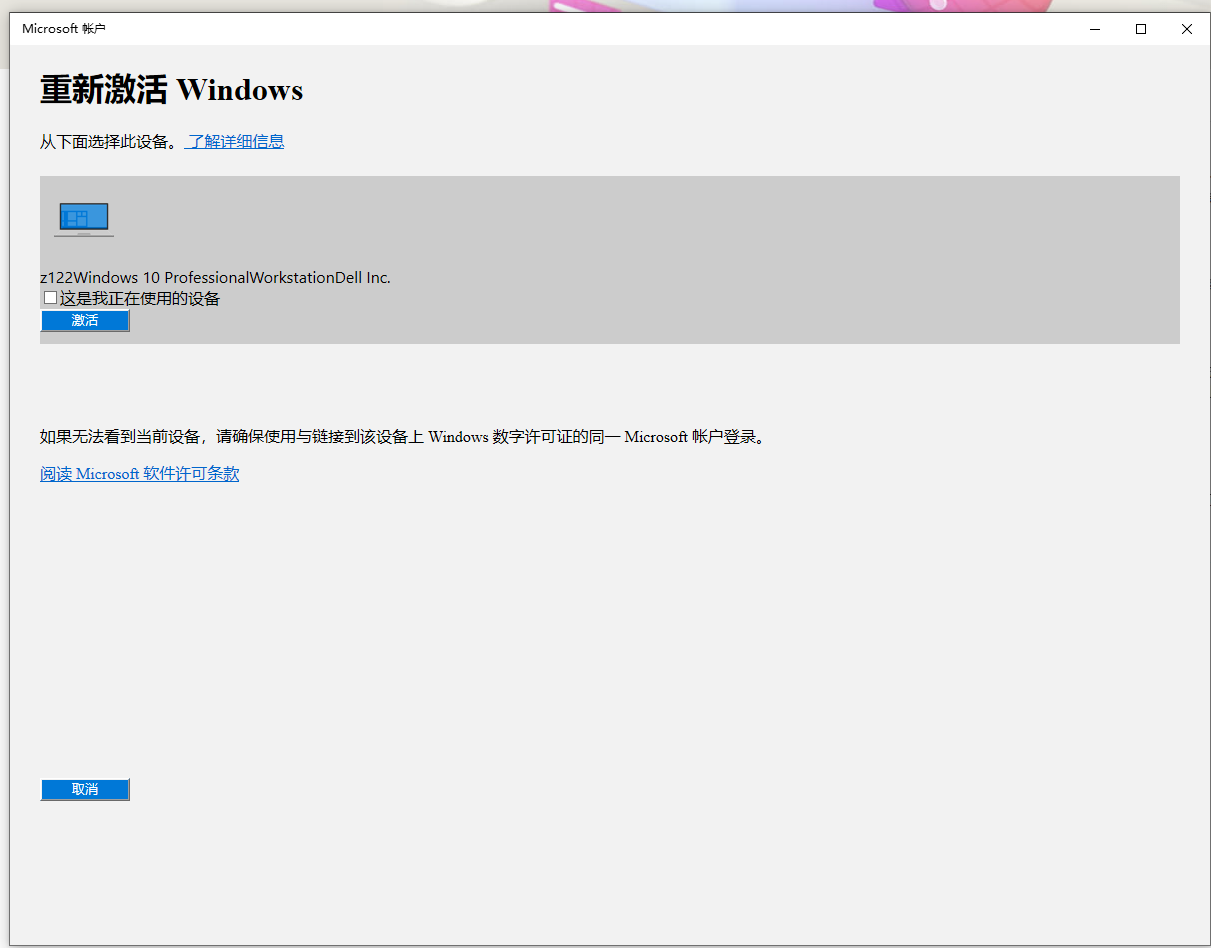Click the laptop device icon
This screenshot has width=1211, height=948.
84,219
